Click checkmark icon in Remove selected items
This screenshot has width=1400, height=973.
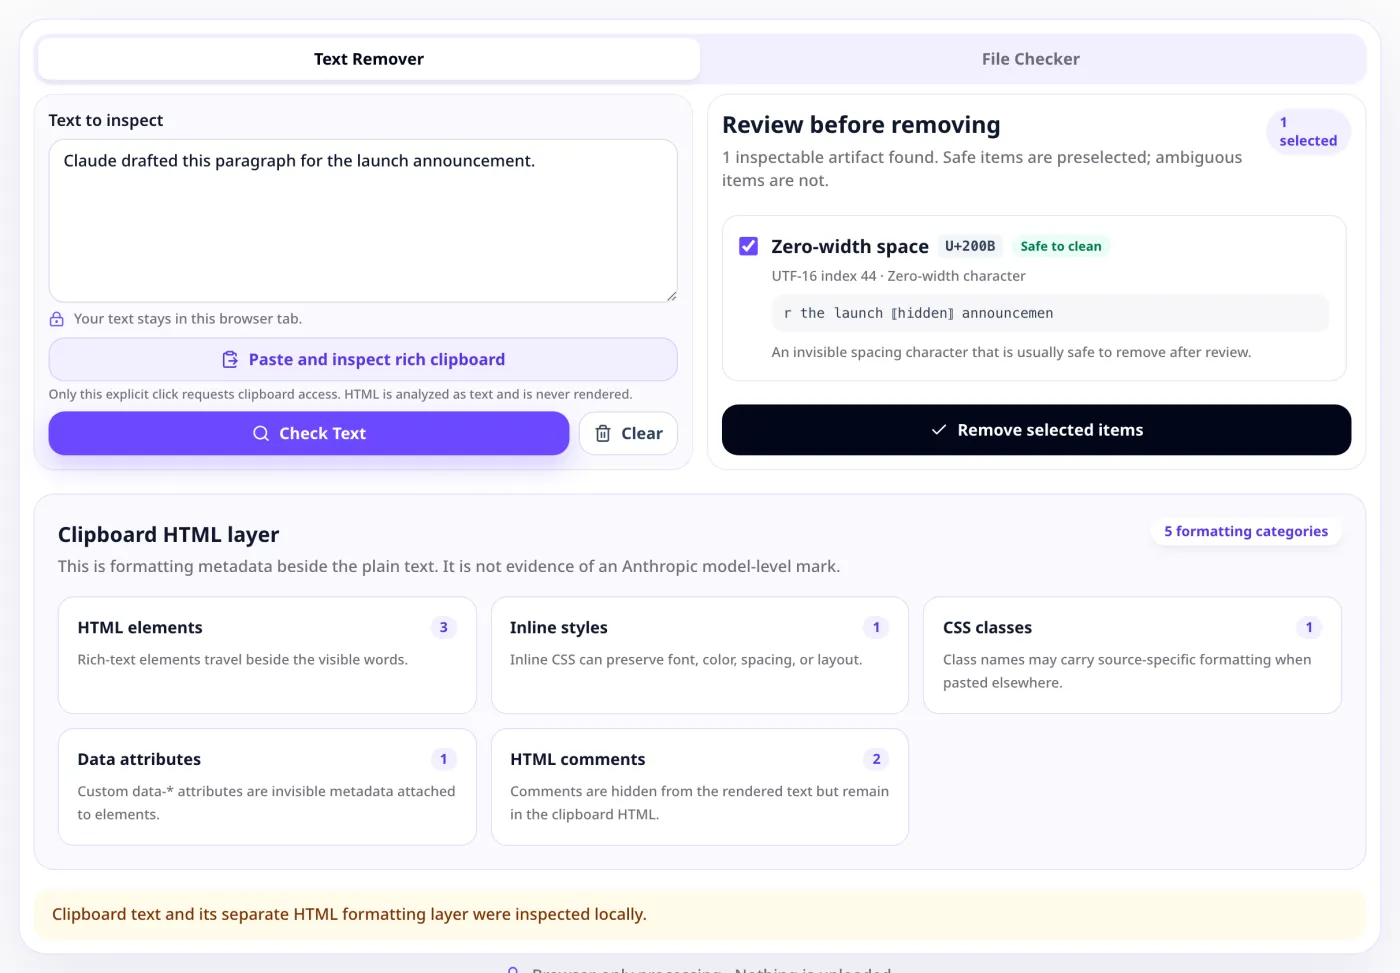(x=939, y=430)
